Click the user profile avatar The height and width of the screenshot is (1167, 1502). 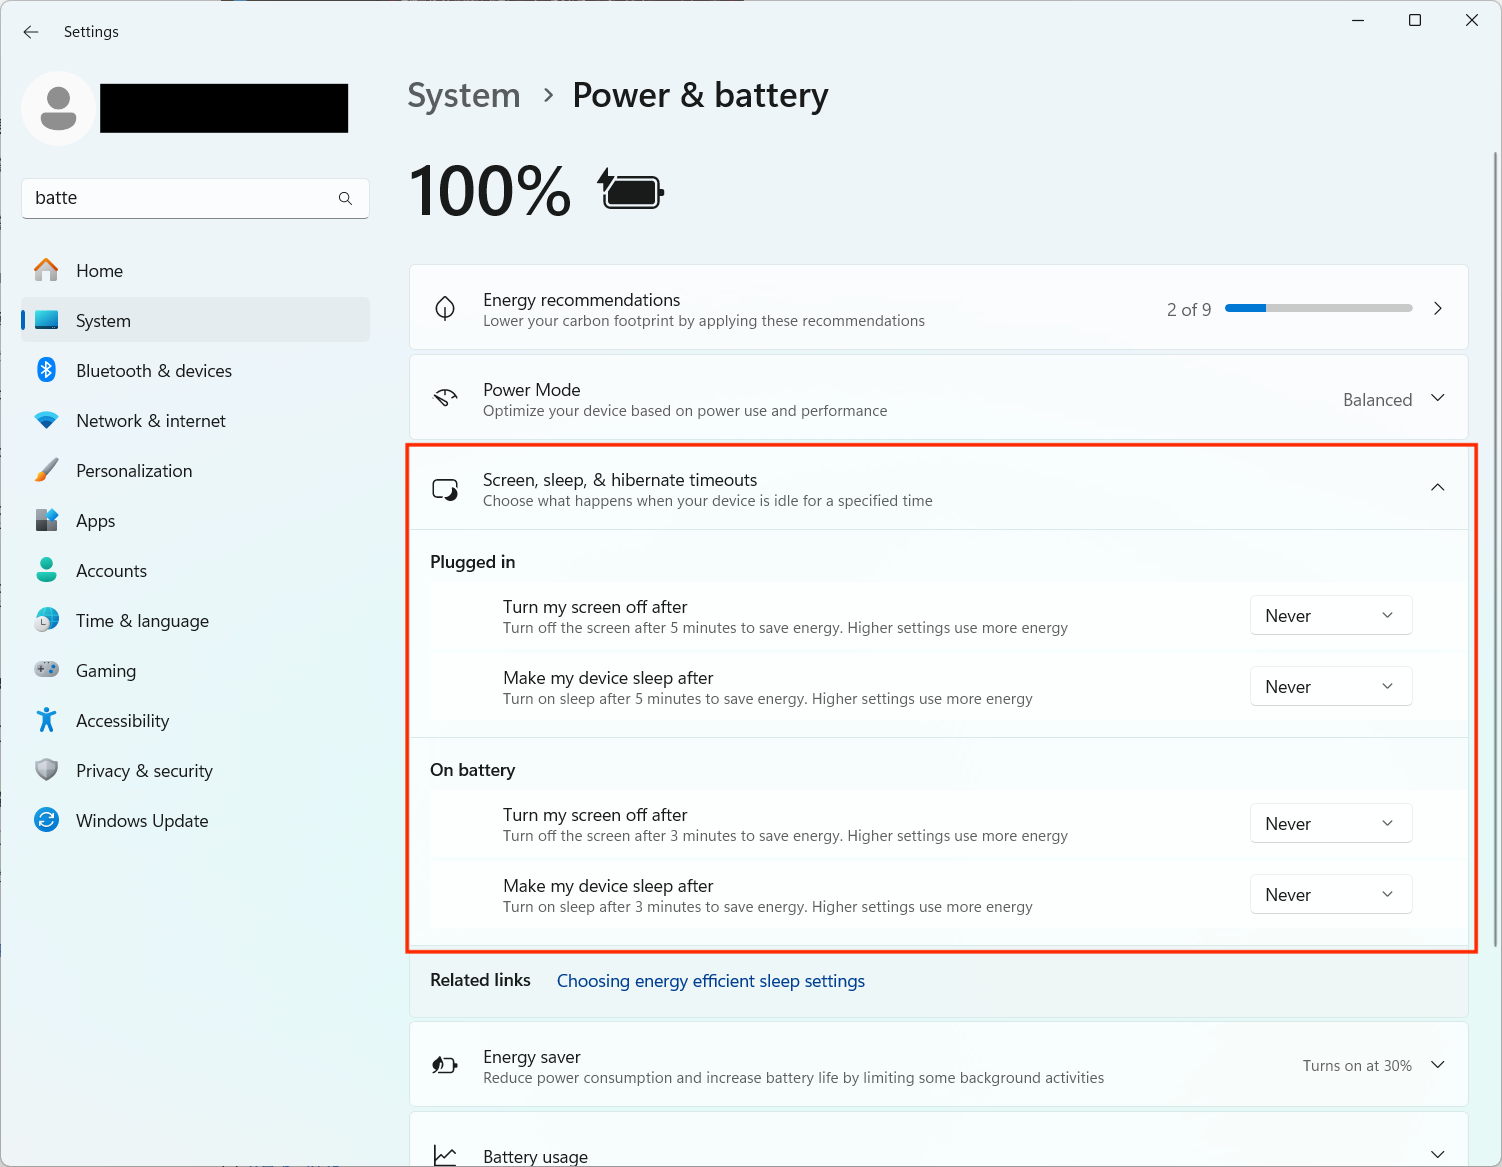click(x=58, y=108)
